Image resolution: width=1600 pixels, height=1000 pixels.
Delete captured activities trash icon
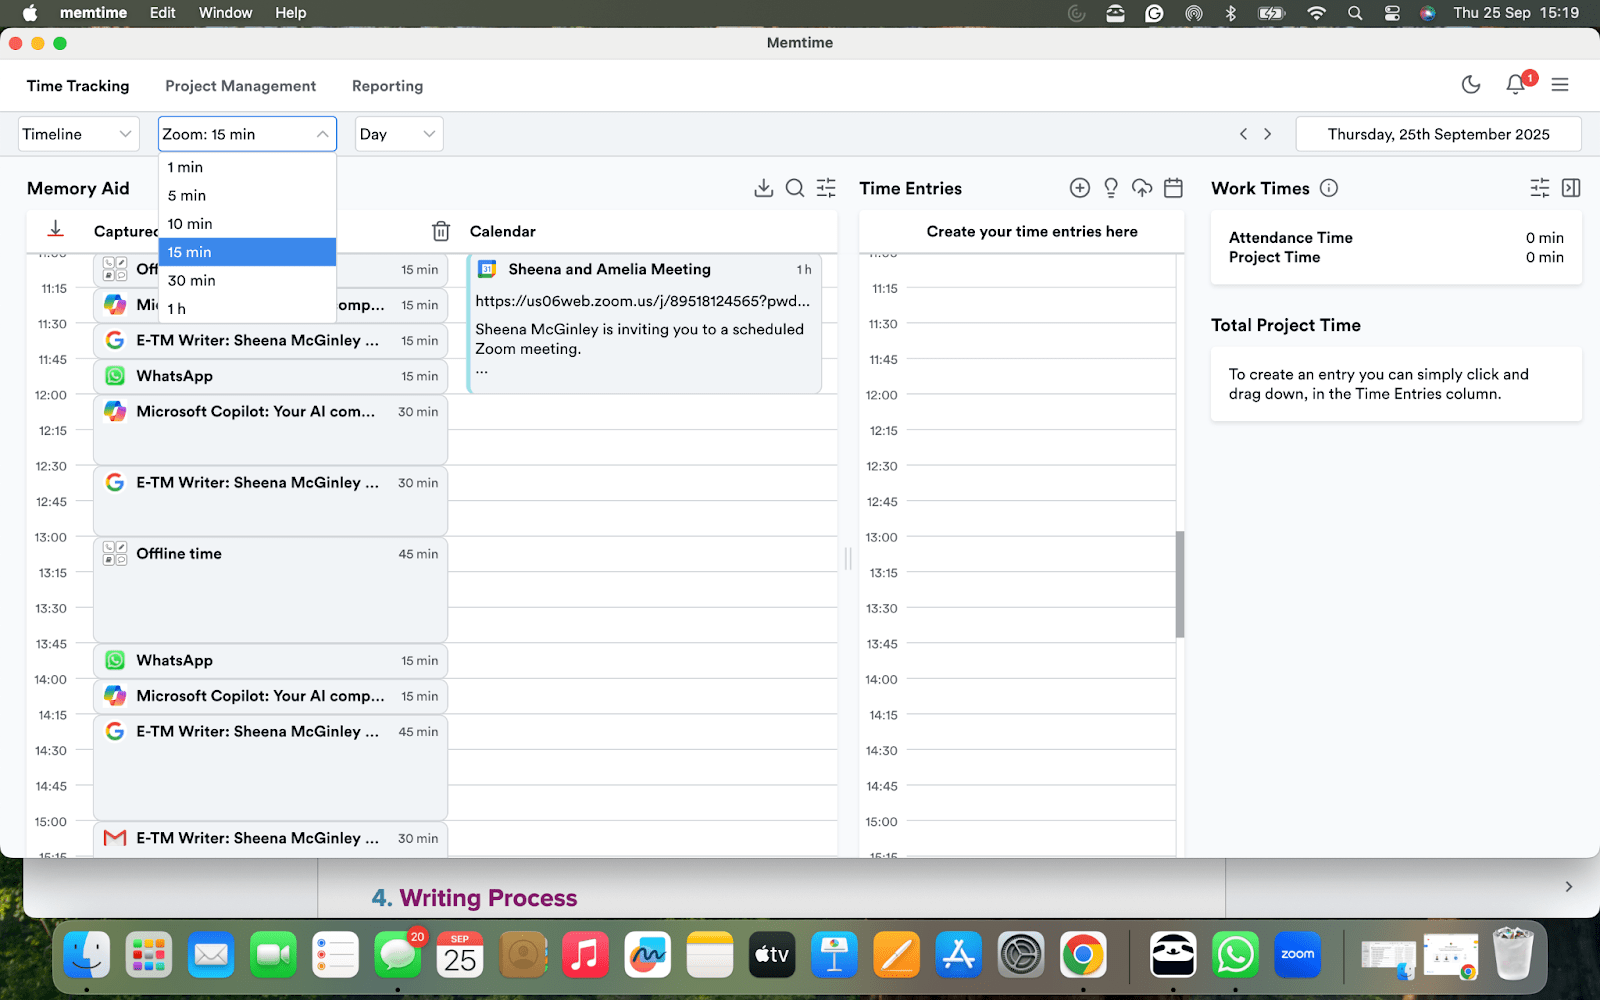tap(441, 231)
